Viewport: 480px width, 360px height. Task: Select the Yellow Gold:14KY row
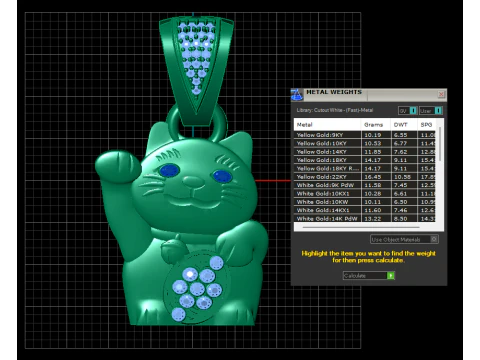[x=365, y=152]
